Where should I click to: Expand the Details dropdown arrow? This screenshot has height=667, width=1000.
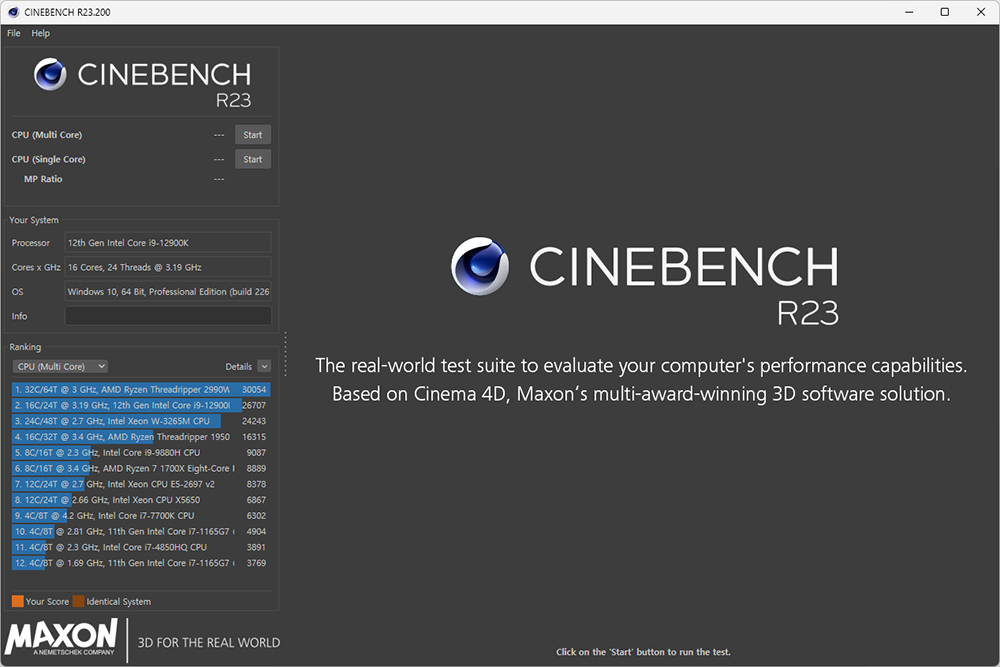[x=264, y=366]
